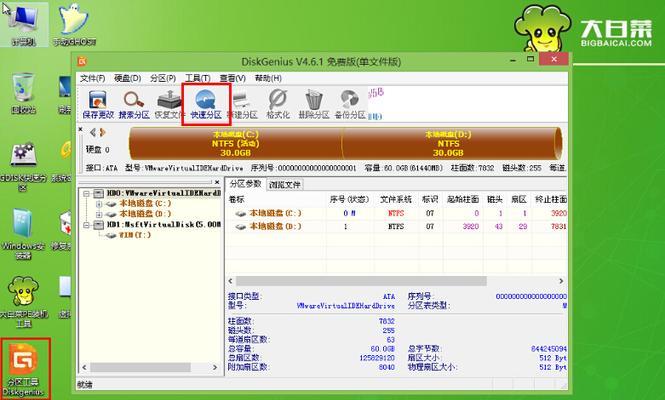Click disk tree scrollbar right arrow

pyautogui.click(x=215, y=367)
